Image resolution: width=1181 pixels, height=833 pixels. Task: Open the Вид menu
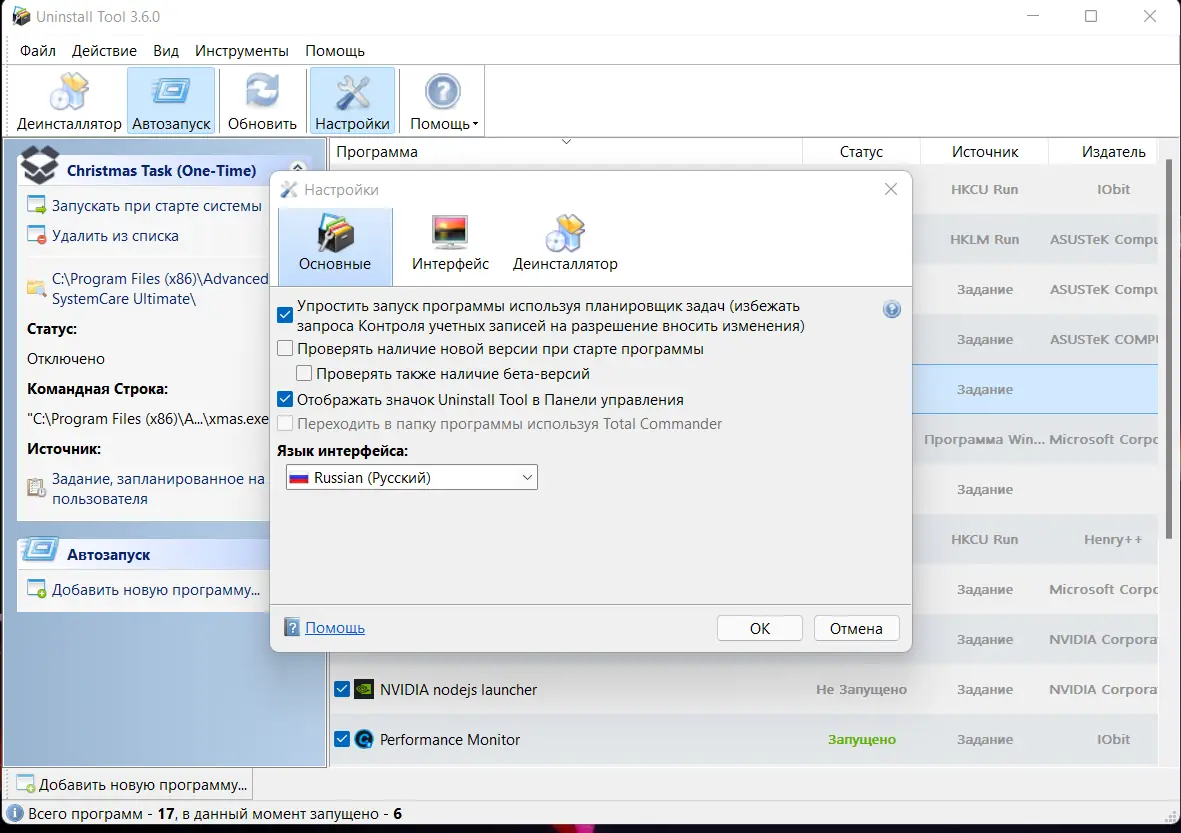(x=166, y=50)
